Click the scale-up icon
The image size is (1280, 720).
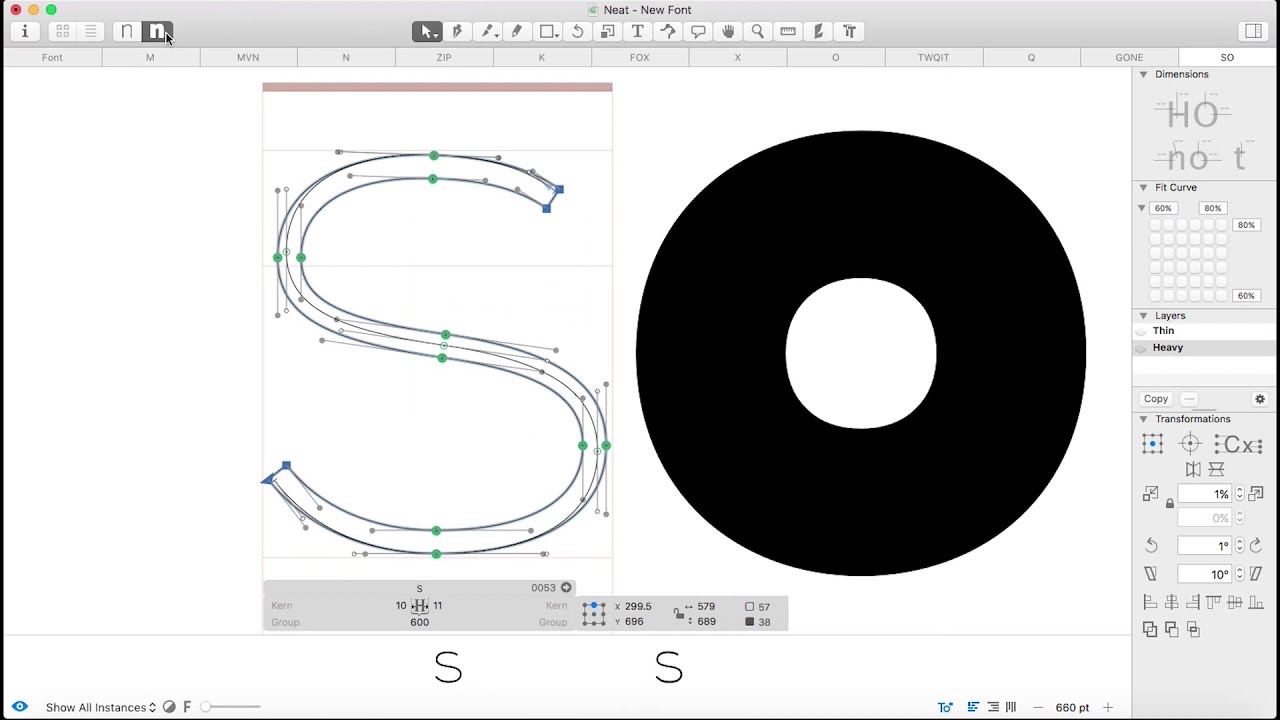pos(1256,494)
